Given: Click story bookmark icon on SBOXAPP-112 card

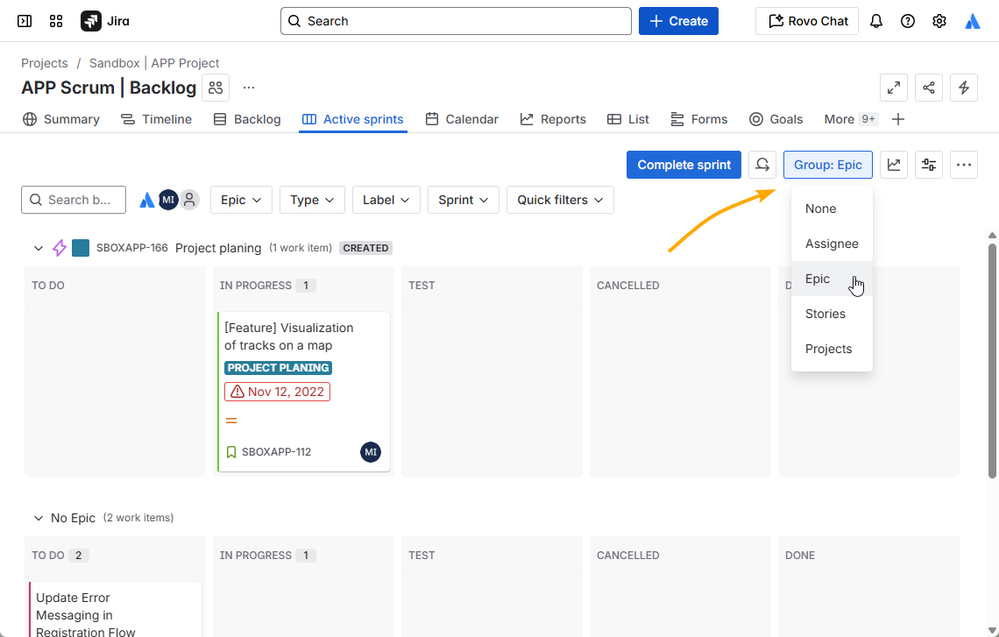Looking at the screenshot, I should click(231, 452).
